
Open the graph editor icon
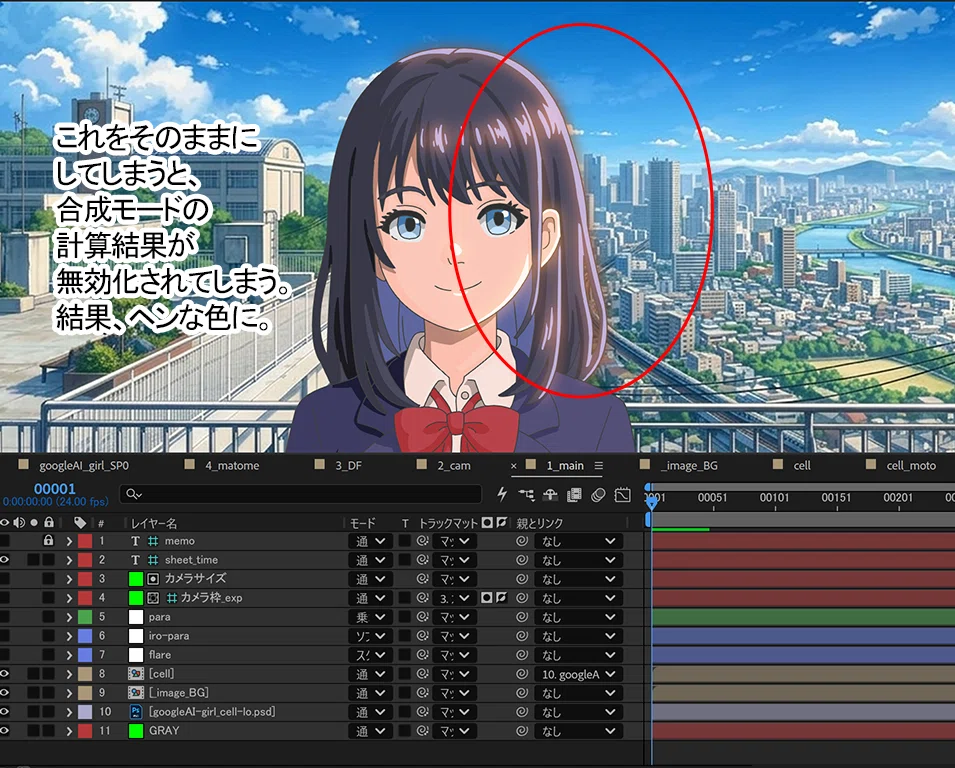622,495
